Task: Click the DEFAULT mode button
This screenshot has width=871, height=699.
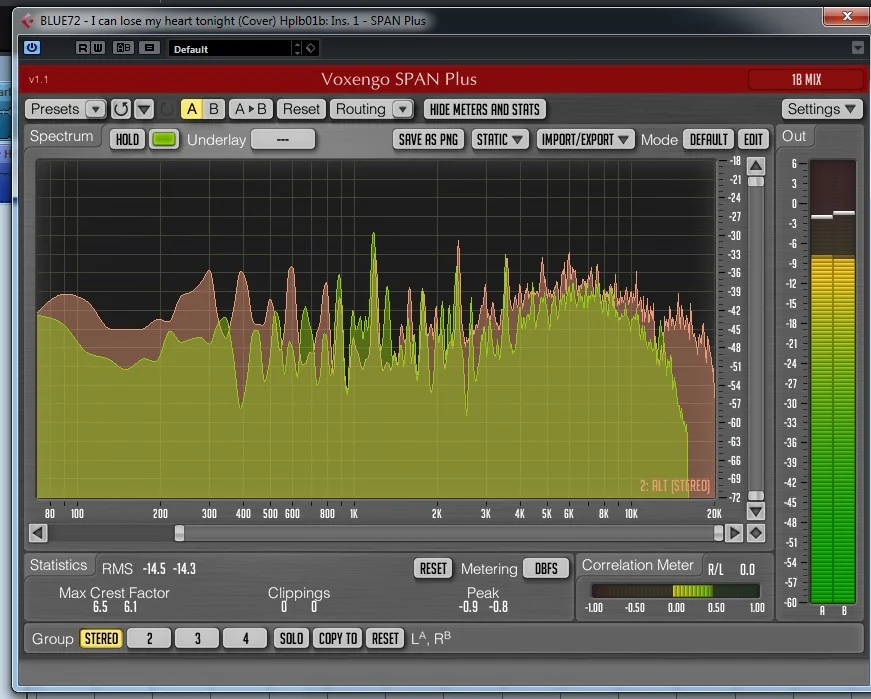Action: pyautogui.click(x=708, y=139)
